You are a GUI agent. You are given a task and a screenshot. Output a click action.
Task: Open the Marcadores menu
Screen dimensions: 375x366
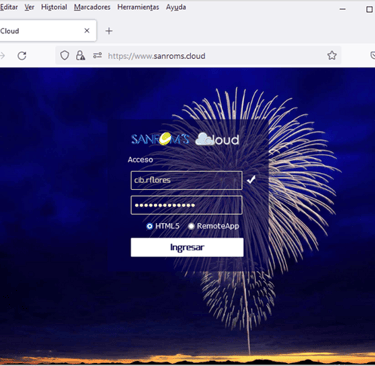92,7
